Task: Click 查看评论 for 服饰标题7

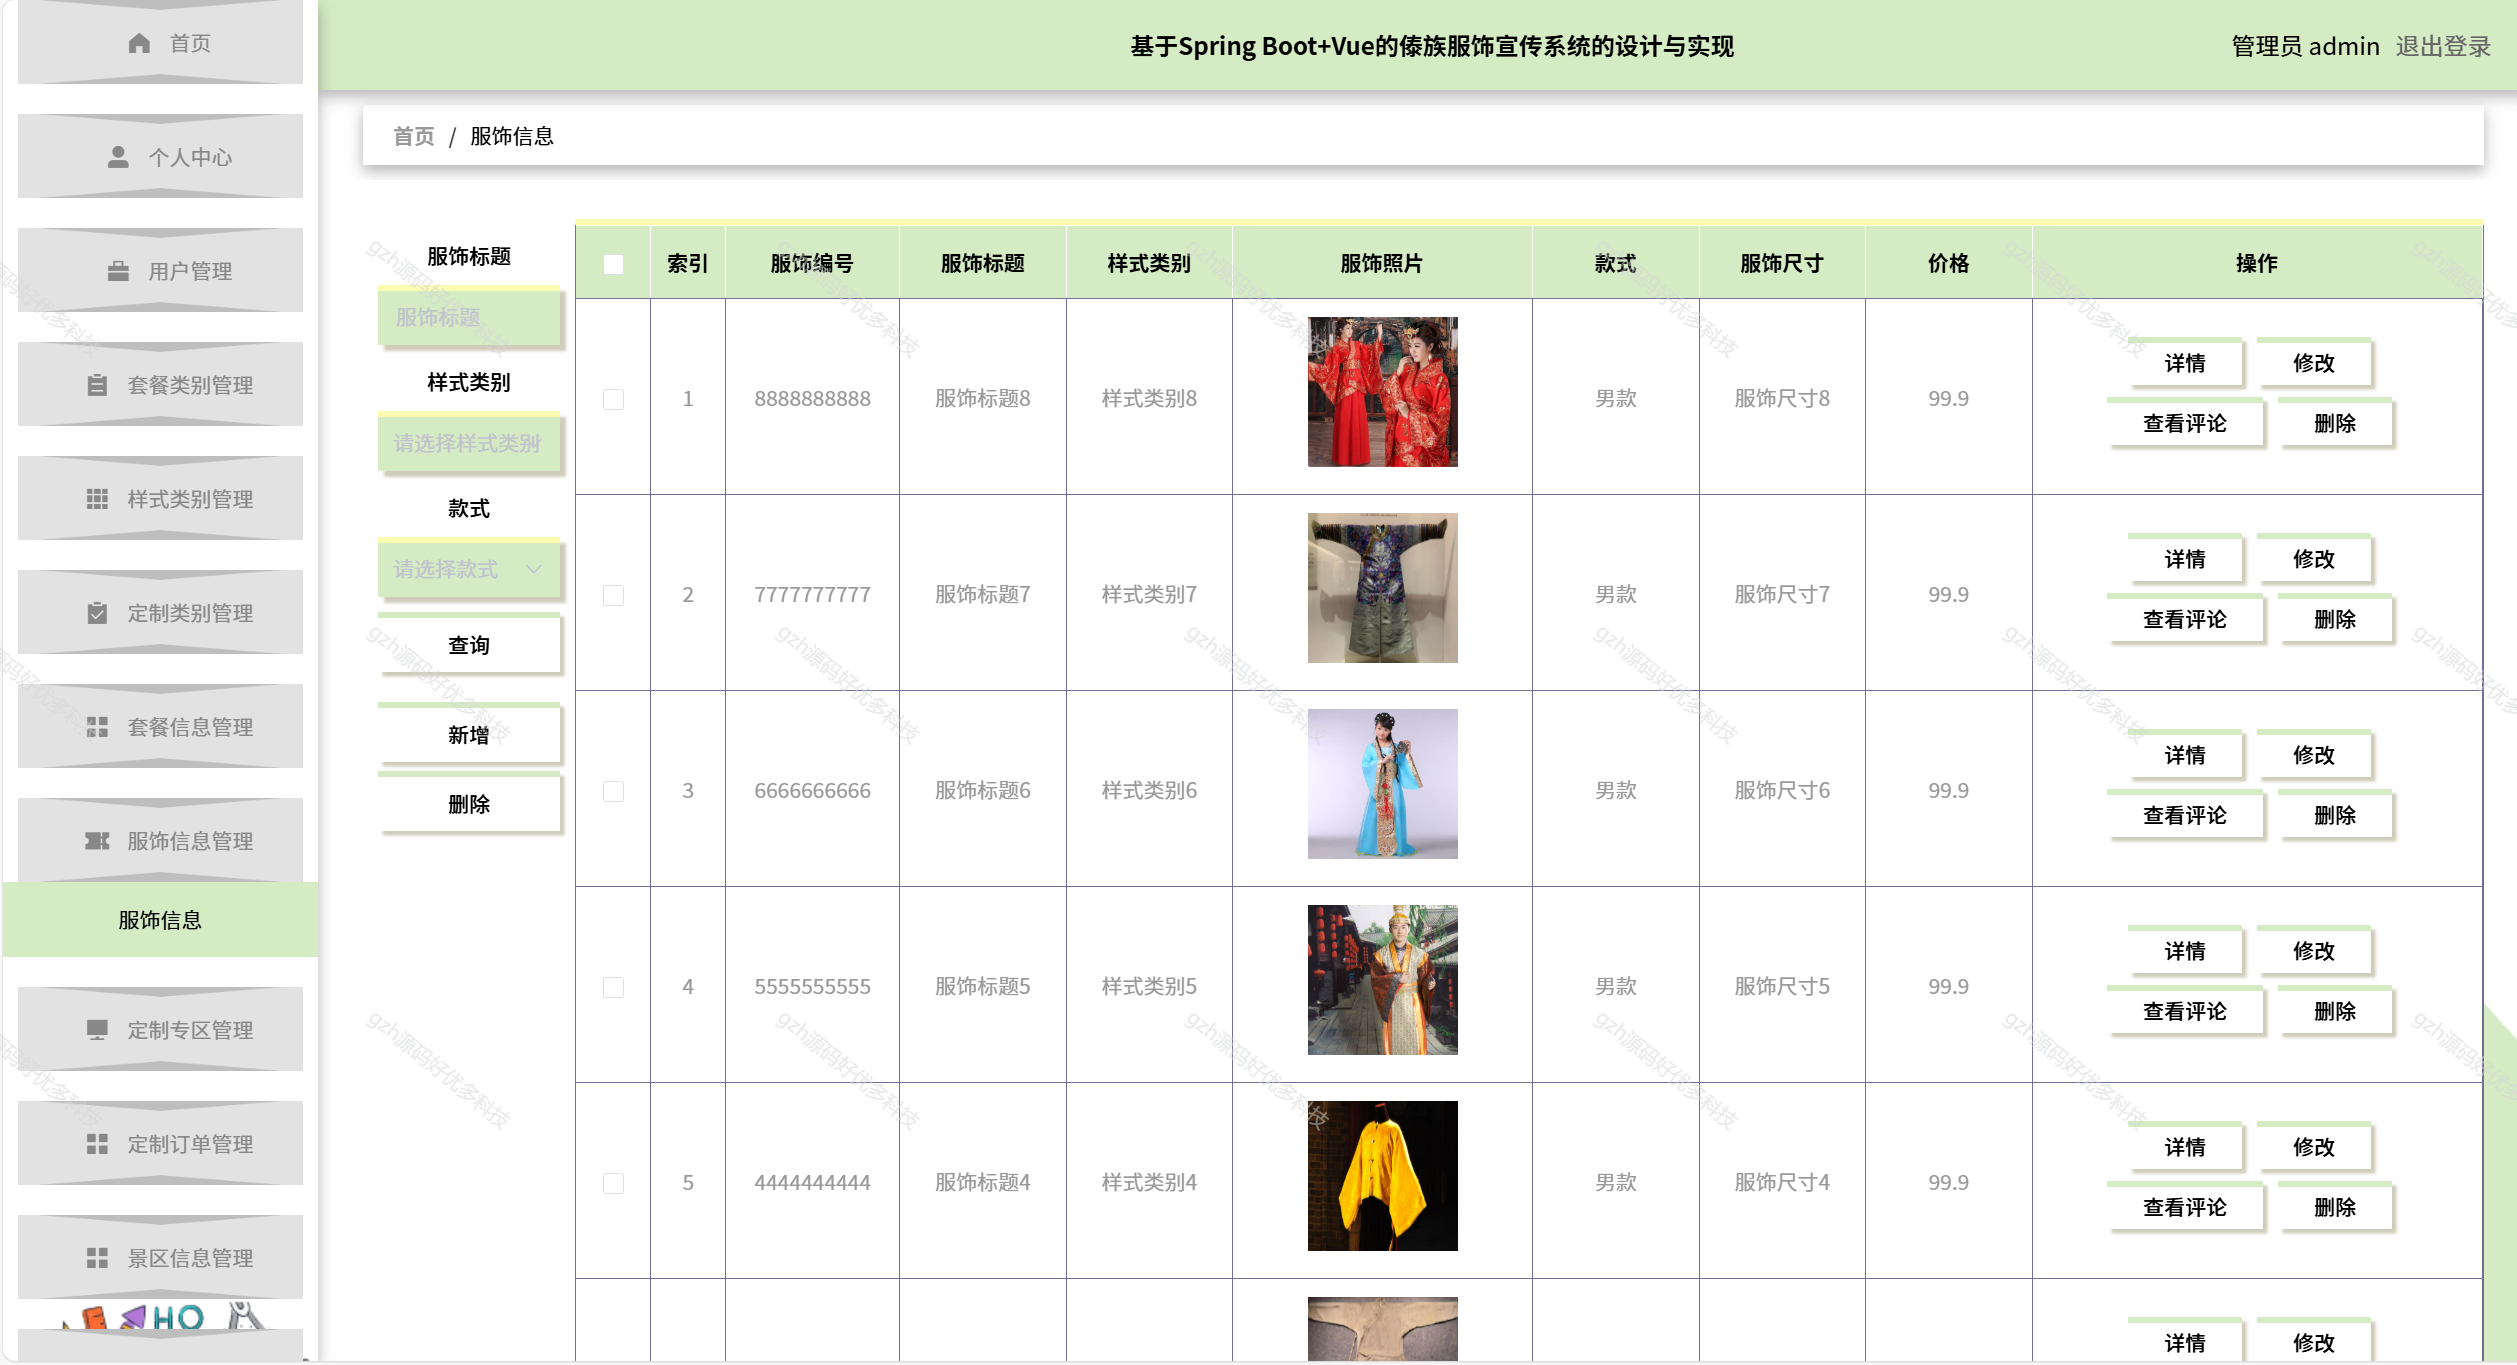Action: tap(2185, 619)
